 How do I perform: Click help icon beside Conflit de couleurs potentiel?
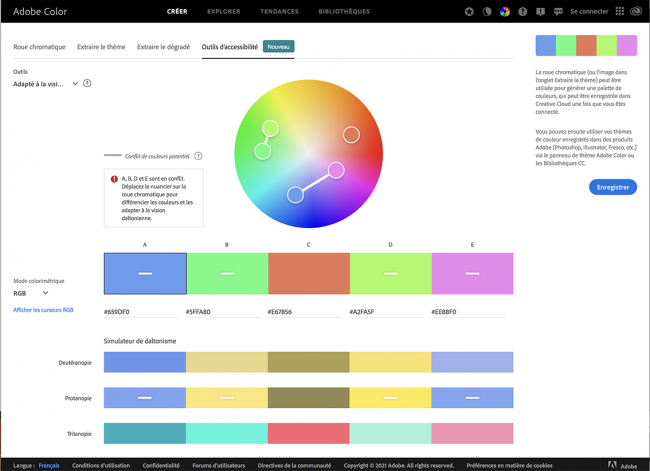(x=198, y=156)
